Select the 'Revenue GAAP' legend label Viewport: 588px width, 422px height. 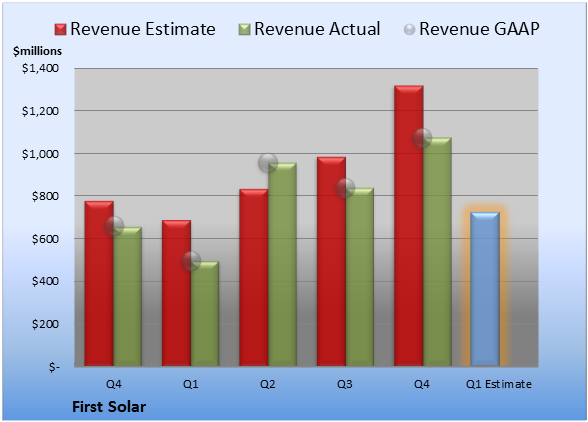tap(479, 29)
